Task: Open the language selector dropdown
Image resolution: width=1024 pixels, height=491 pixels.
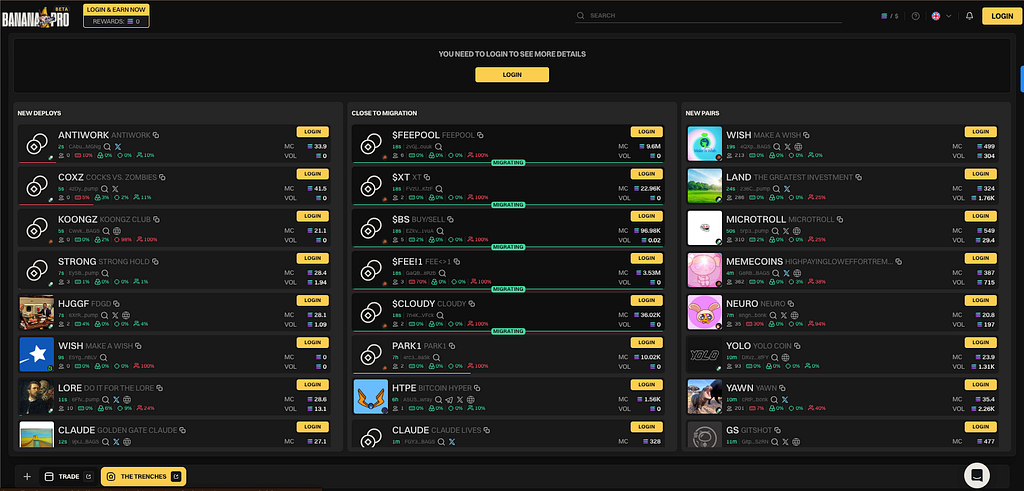Action: click(941, 16)
